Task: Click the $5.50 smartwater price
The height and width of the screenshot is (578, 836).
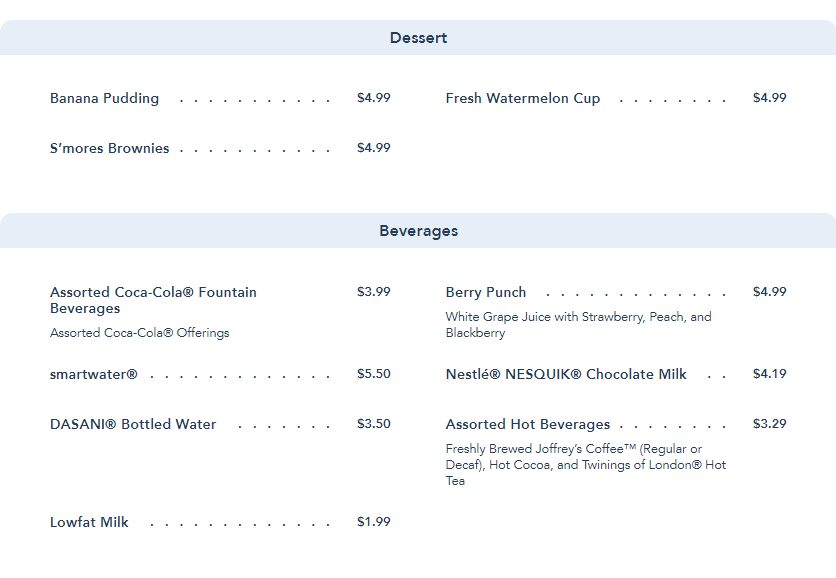Action: coord(374,374)
